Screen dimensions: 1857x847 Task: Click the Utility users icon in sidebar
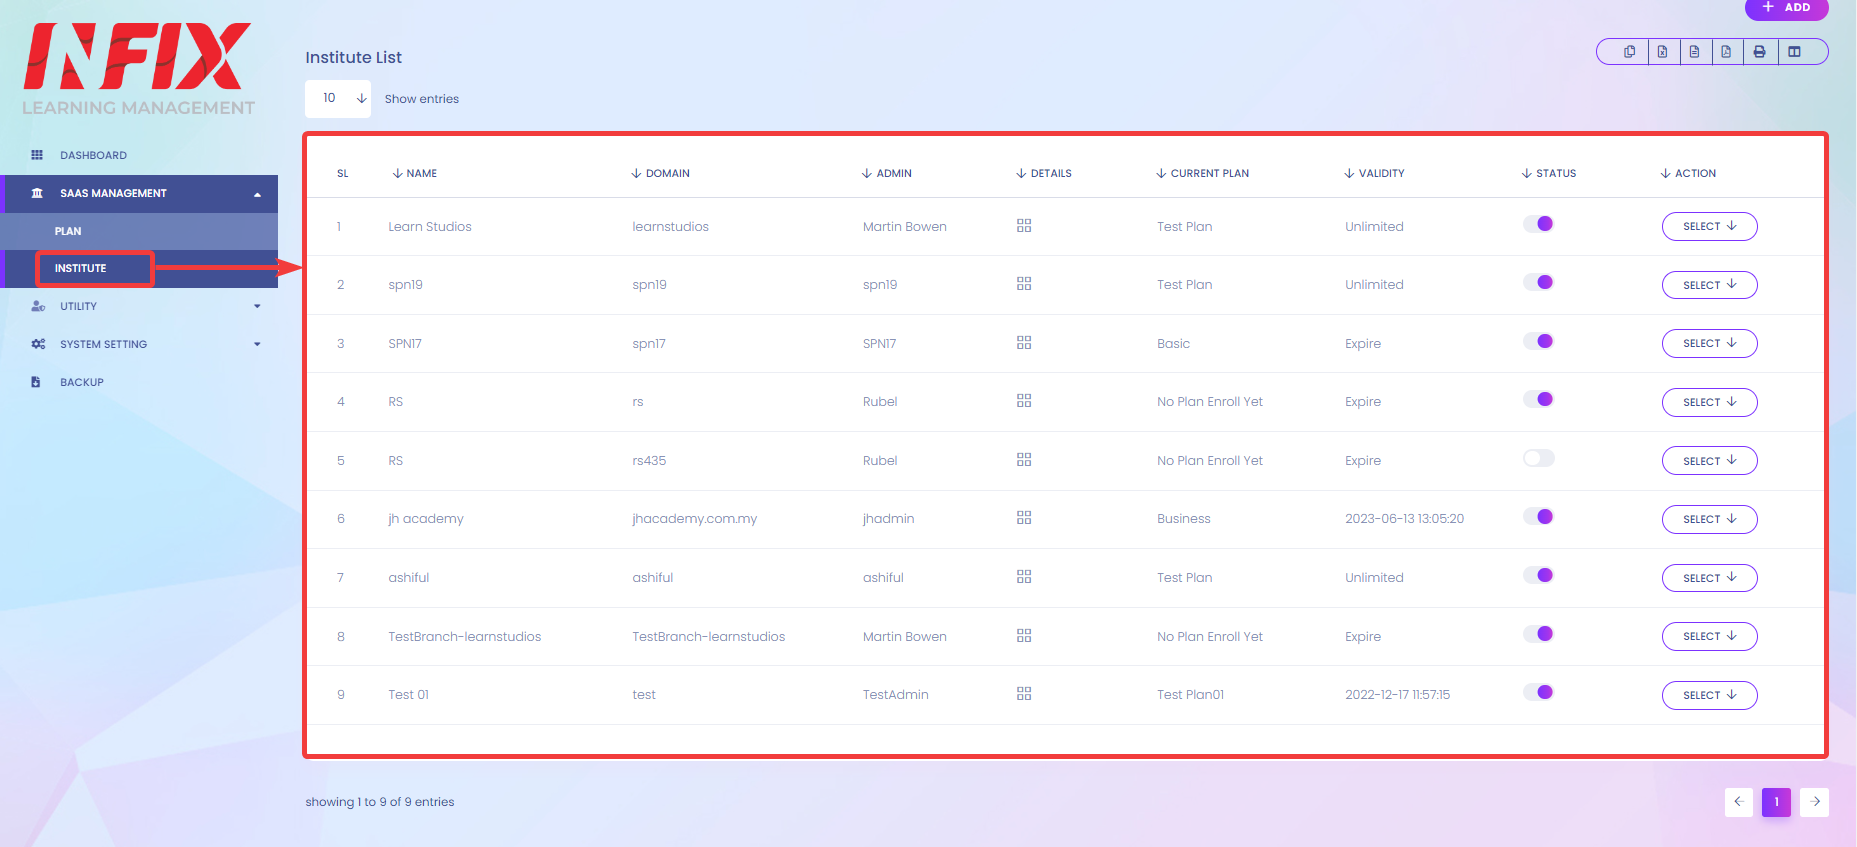[38, 306]
